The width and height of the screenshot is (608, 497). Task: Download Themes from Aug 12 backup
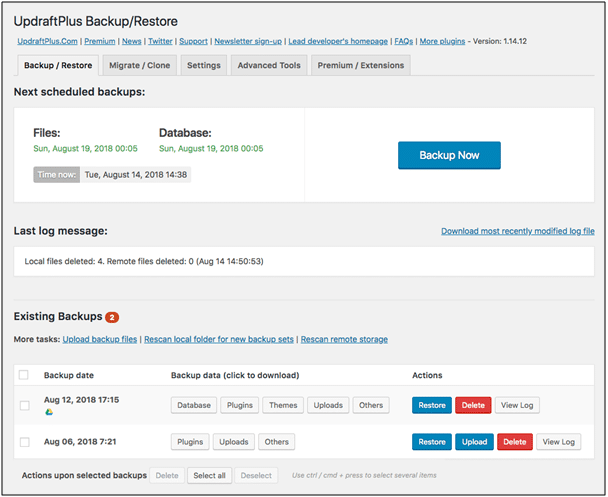[283, 405]
